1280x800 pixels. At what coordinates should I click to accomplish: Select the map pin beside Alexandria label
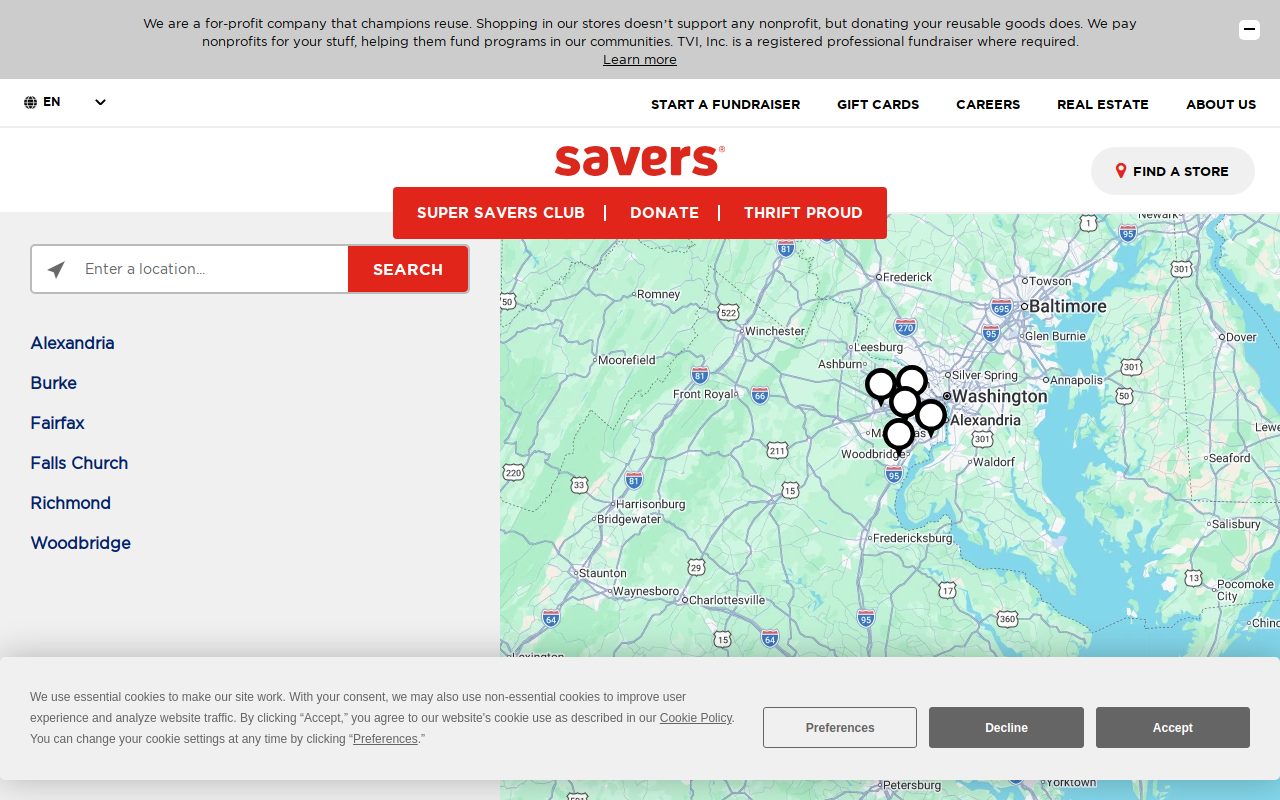click(x=930, y=416)
